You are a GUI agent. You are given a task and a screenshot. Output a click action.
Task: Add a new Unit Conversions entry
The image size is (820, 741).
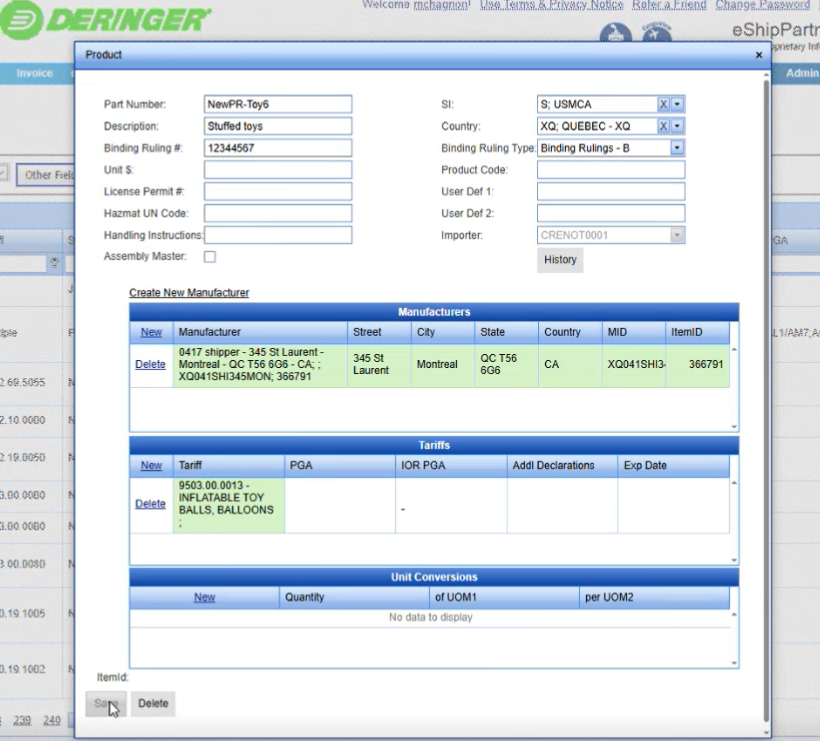[x=204, y=597]
